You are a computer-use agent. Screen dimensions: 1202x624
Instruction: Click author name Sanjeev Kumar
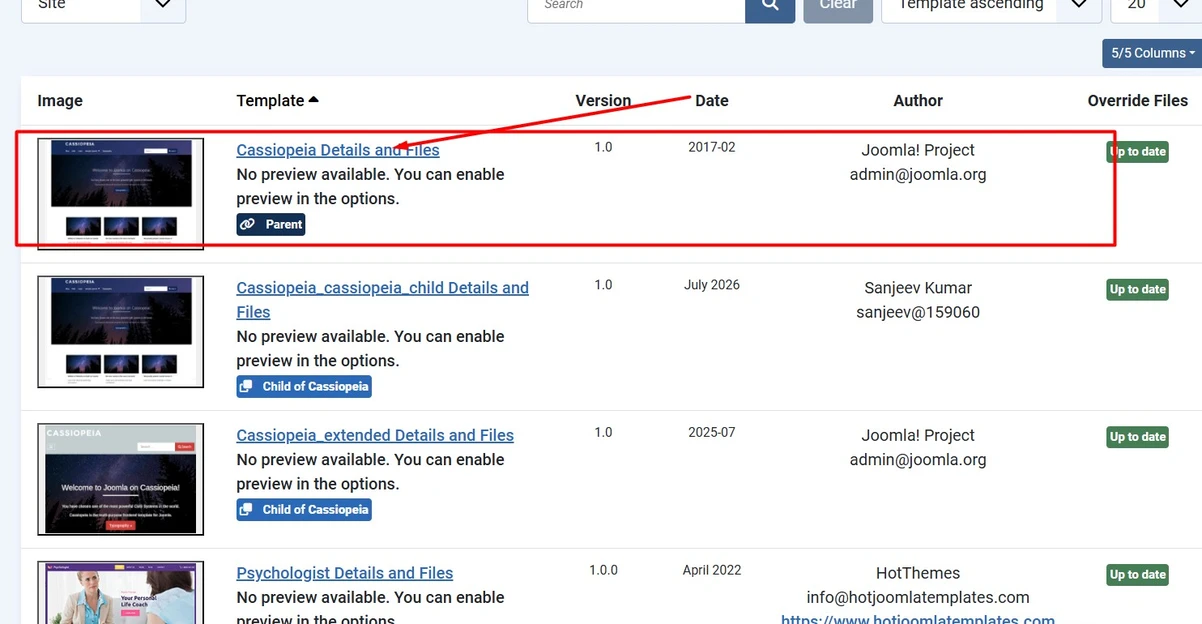point(918,288)
